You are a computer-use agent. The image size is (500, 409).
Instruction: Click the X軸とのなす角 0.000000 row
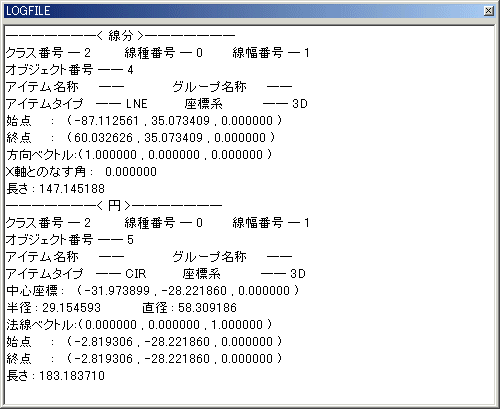[81, 172]
